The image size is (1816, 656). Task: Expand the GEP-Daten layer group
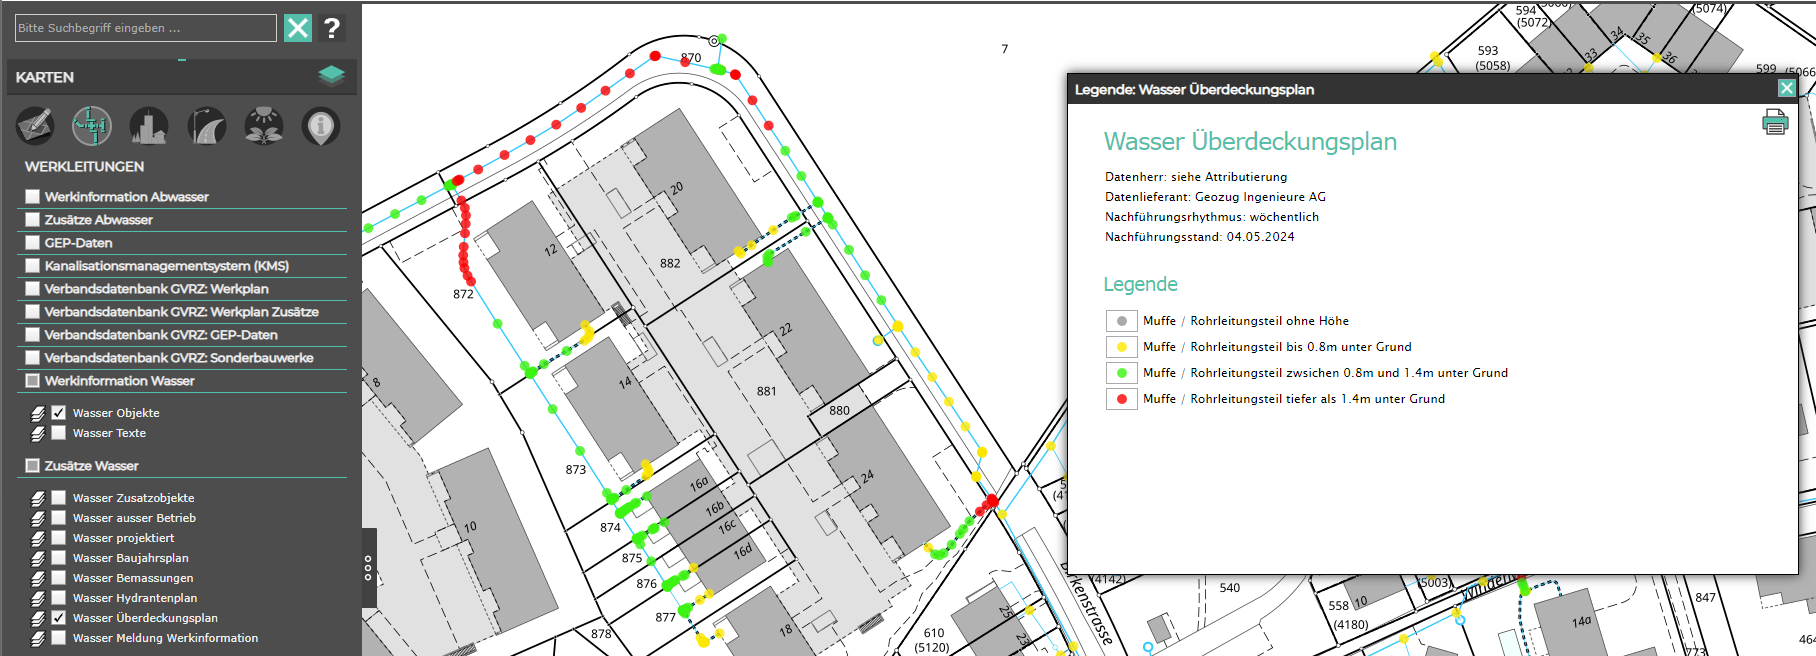coord(78,243)
